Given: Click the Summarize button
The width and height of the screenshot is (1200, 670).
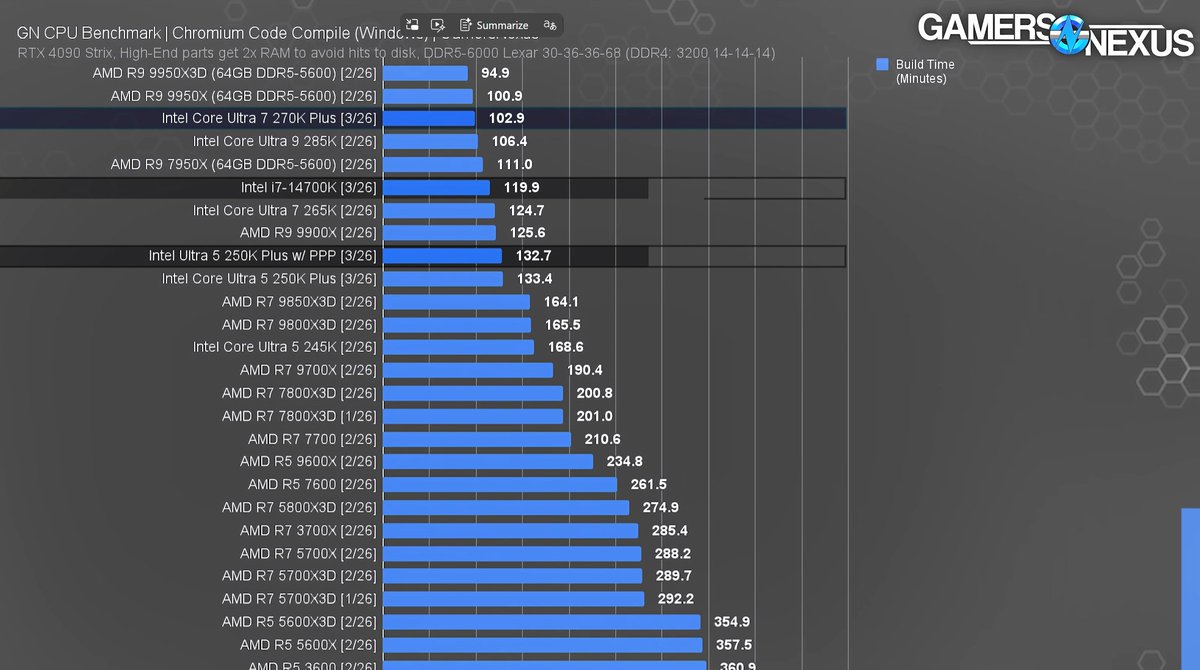Looking at the screenshot, I should [x=494, y=25].
